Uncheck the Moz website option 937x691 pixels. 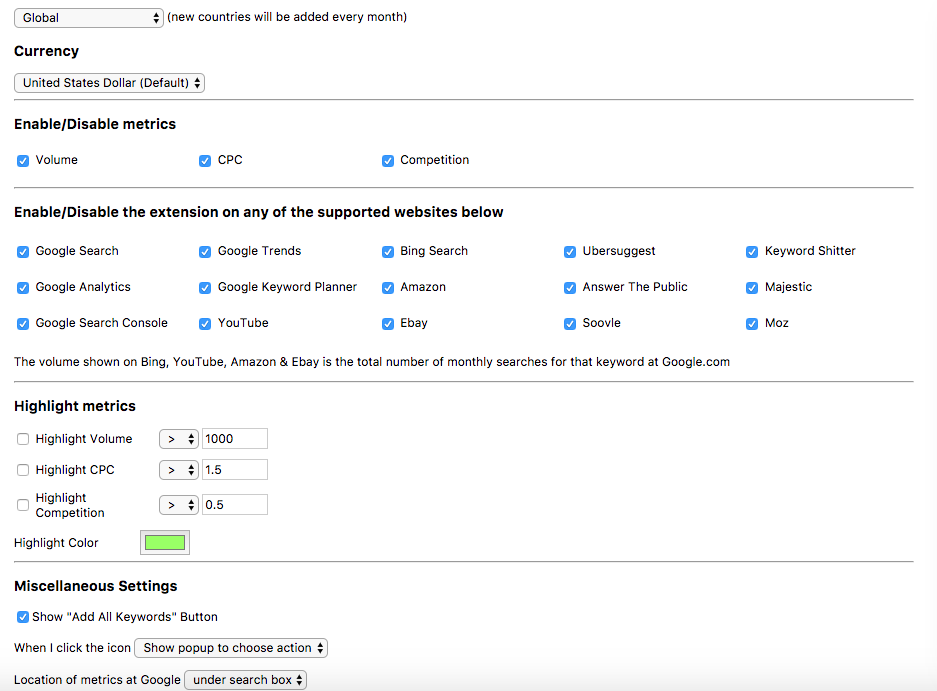coord(752,324)
